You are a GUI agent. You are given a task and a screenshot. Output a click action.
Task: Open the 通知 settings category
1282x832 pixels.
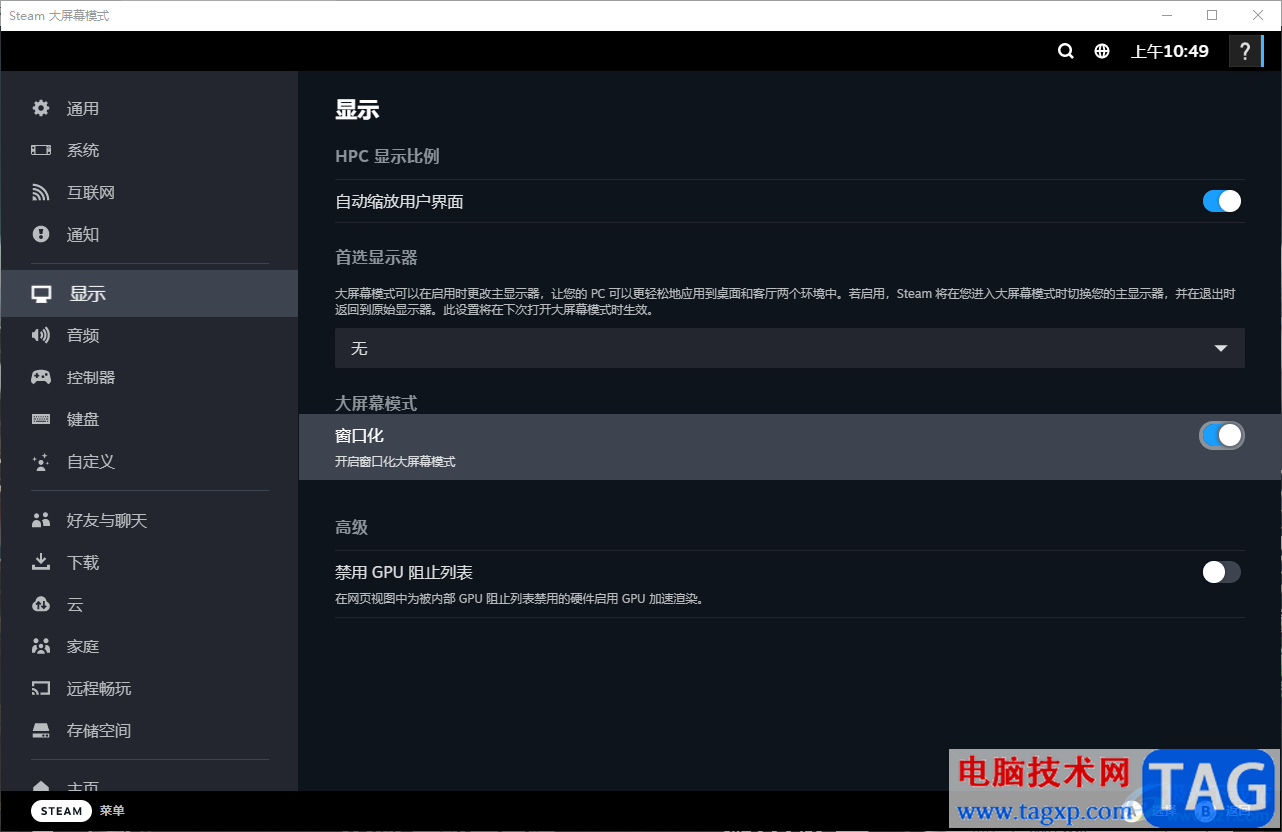click(149, 234)
